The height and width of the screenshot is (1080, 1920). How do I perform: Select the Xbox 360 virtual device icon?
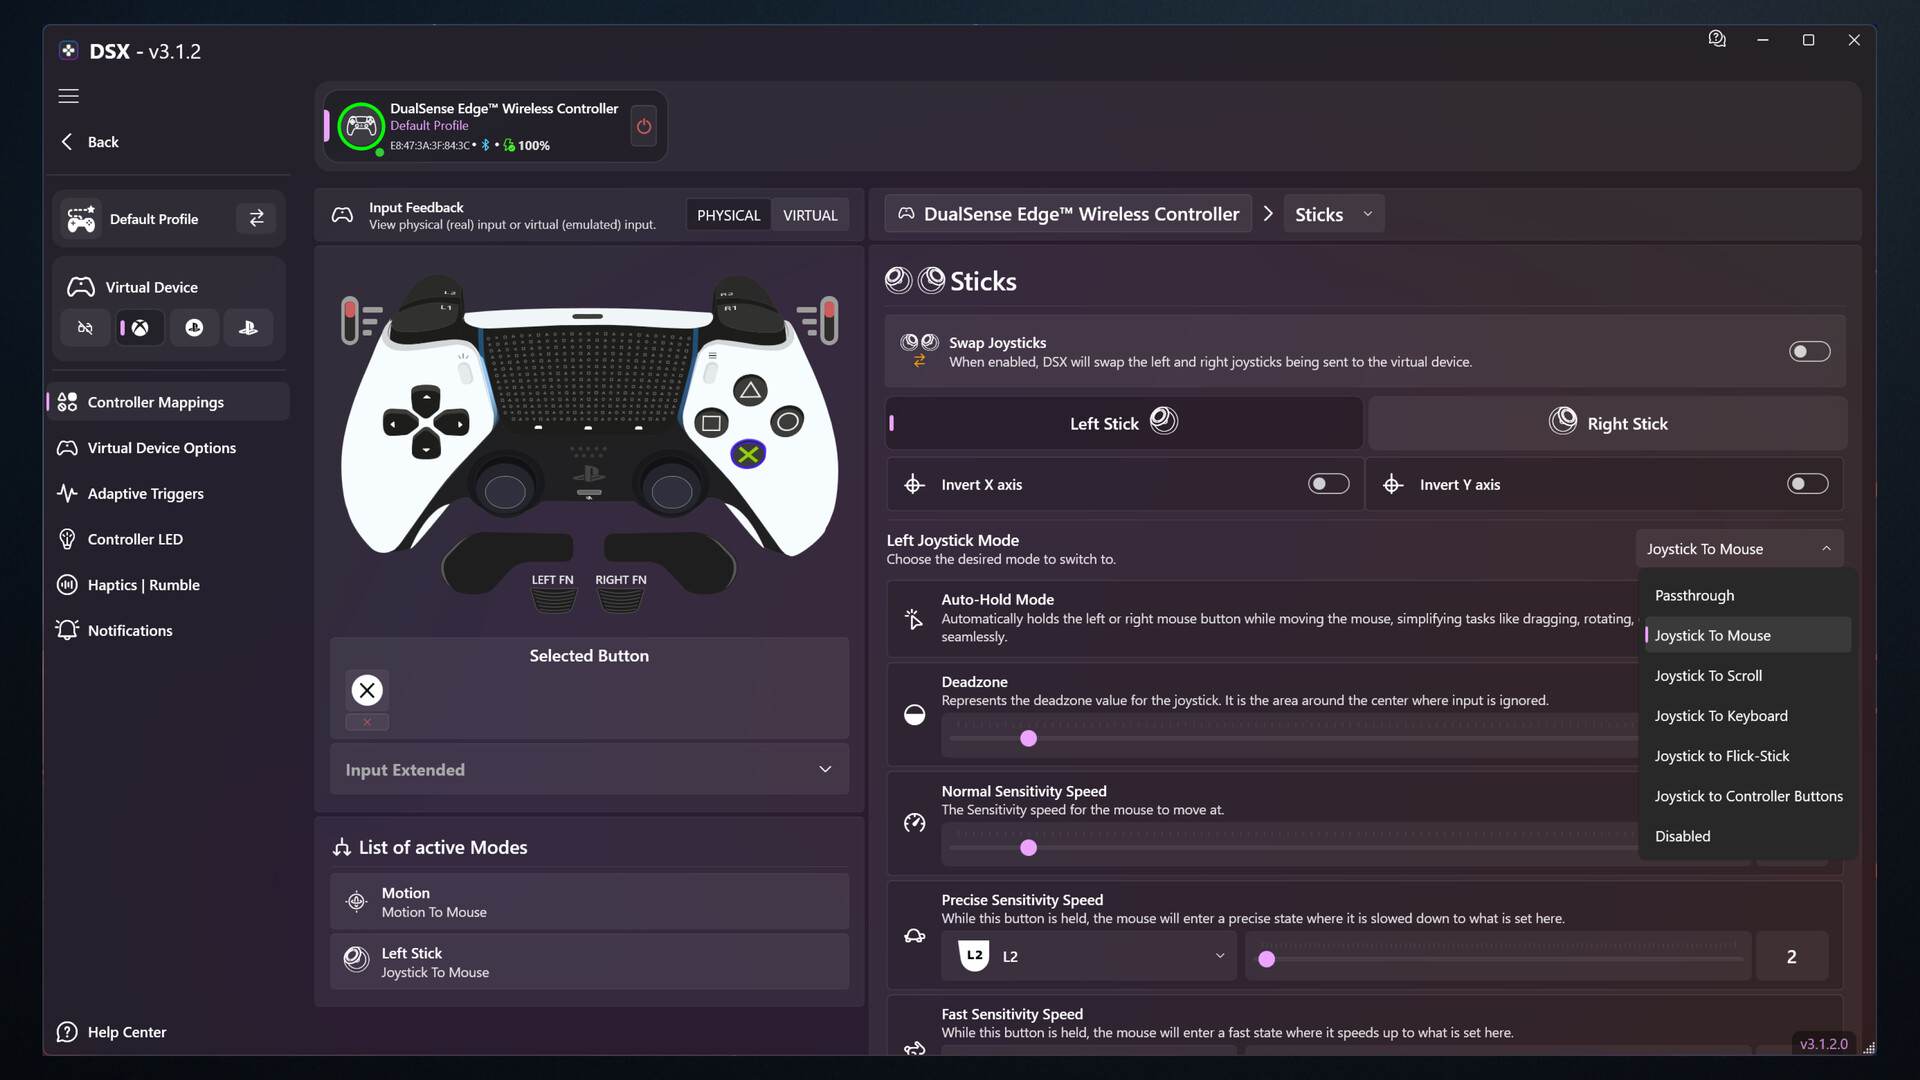[x=139, y=327]
